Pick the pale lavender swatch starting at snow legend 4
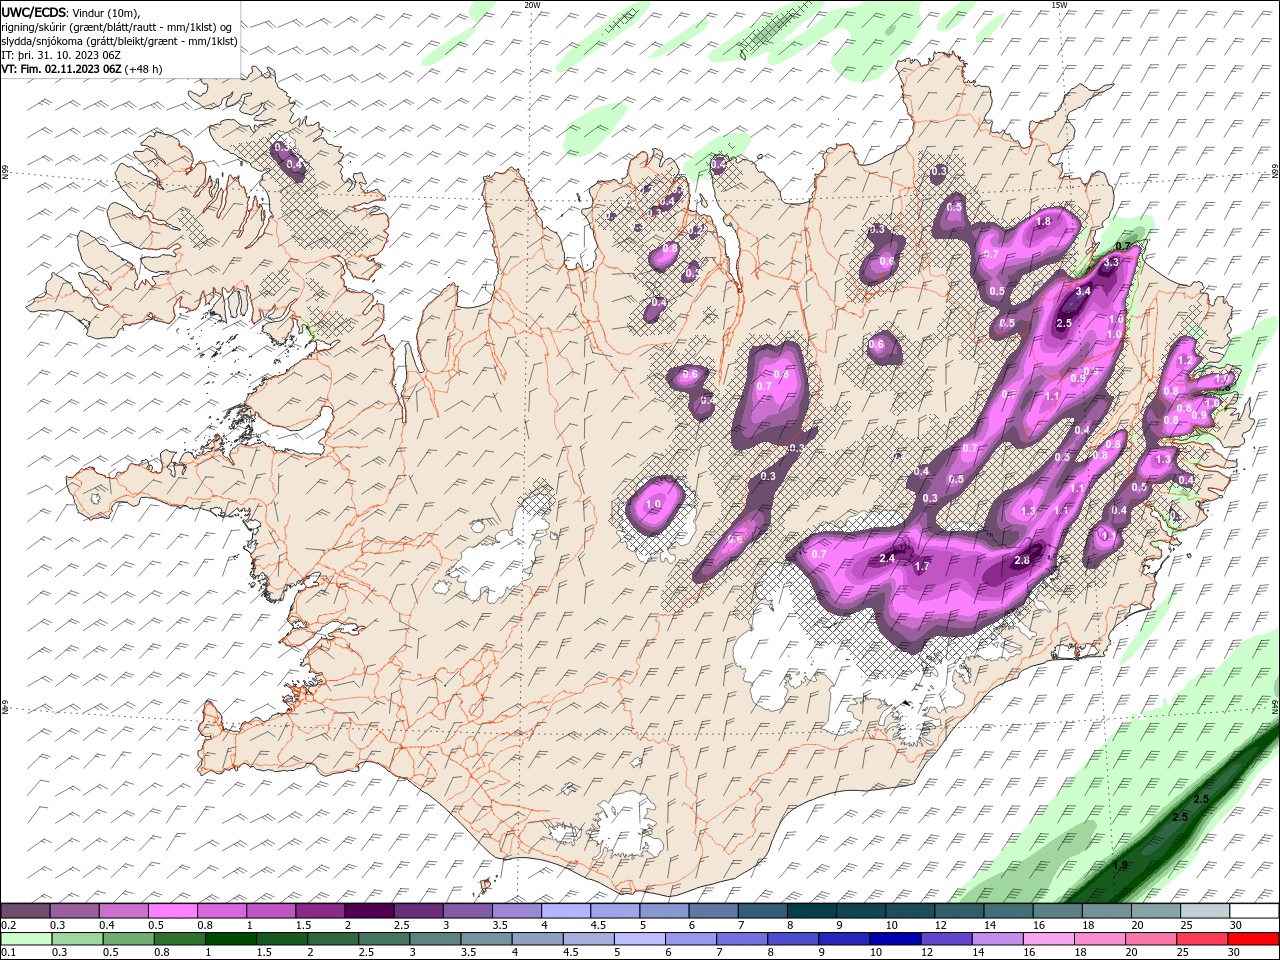The height and width of the screenshot is (960, 1280). tap(566, 911)
